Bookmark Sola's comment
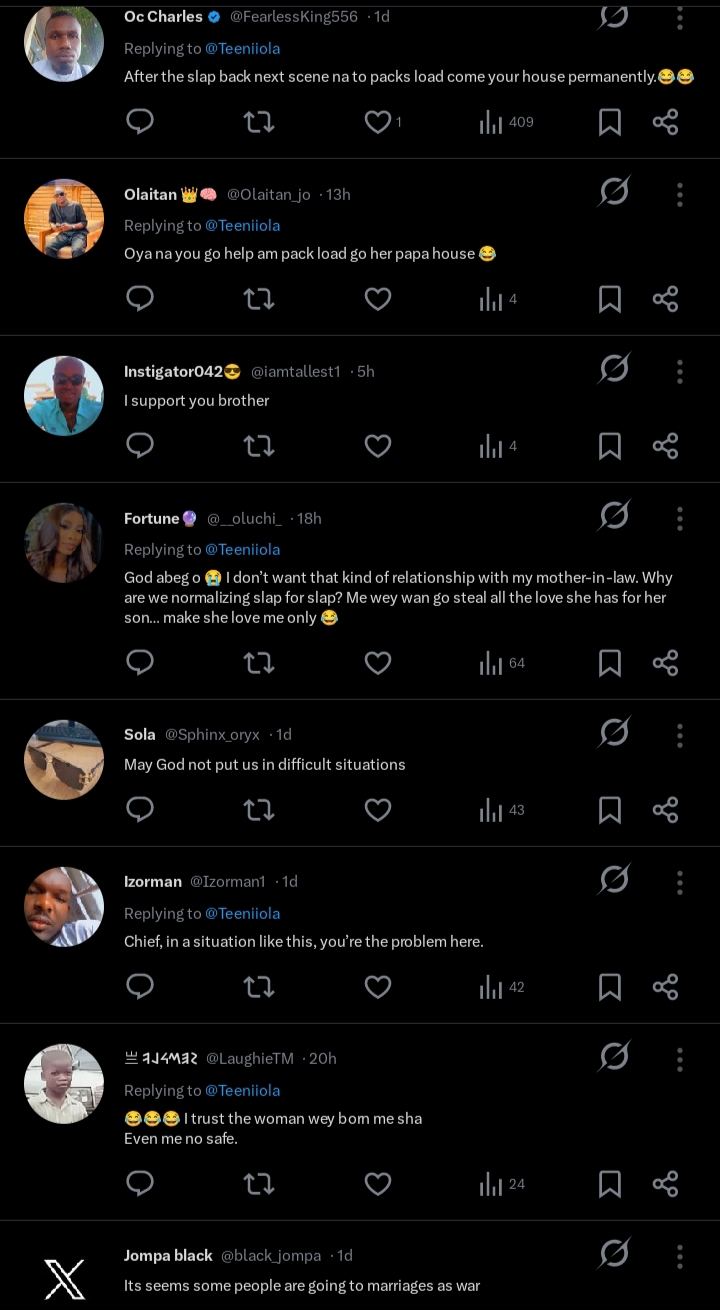The image size is (720, 1310). 609,810
